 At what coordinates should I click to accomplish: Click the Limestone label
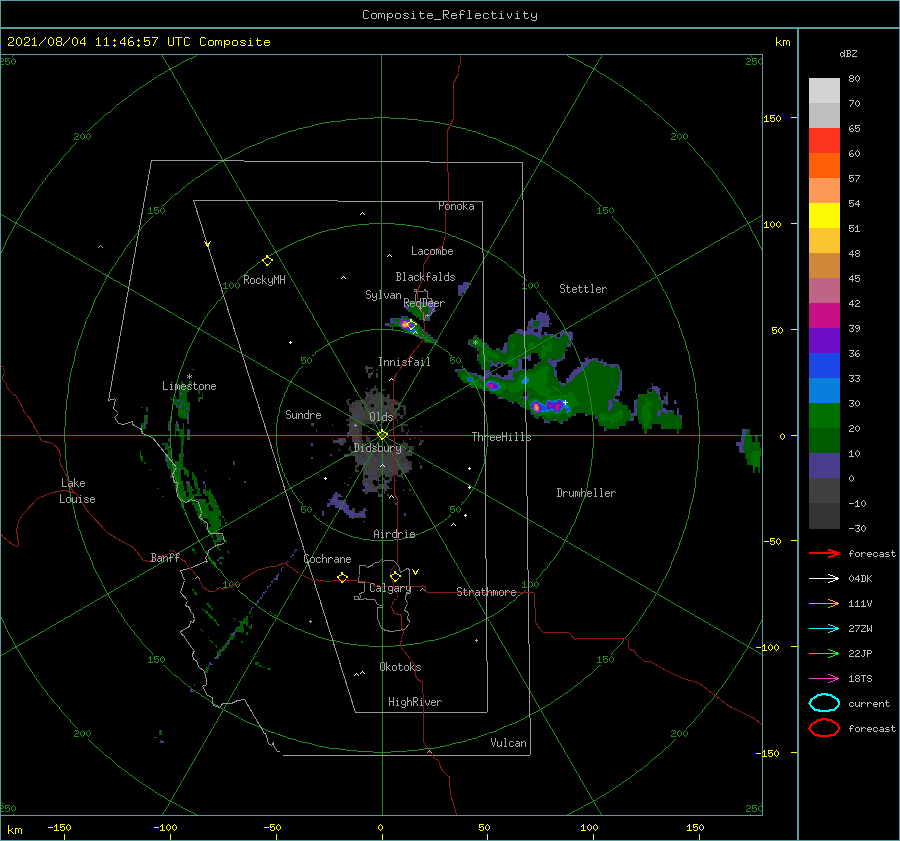[189, 386]
